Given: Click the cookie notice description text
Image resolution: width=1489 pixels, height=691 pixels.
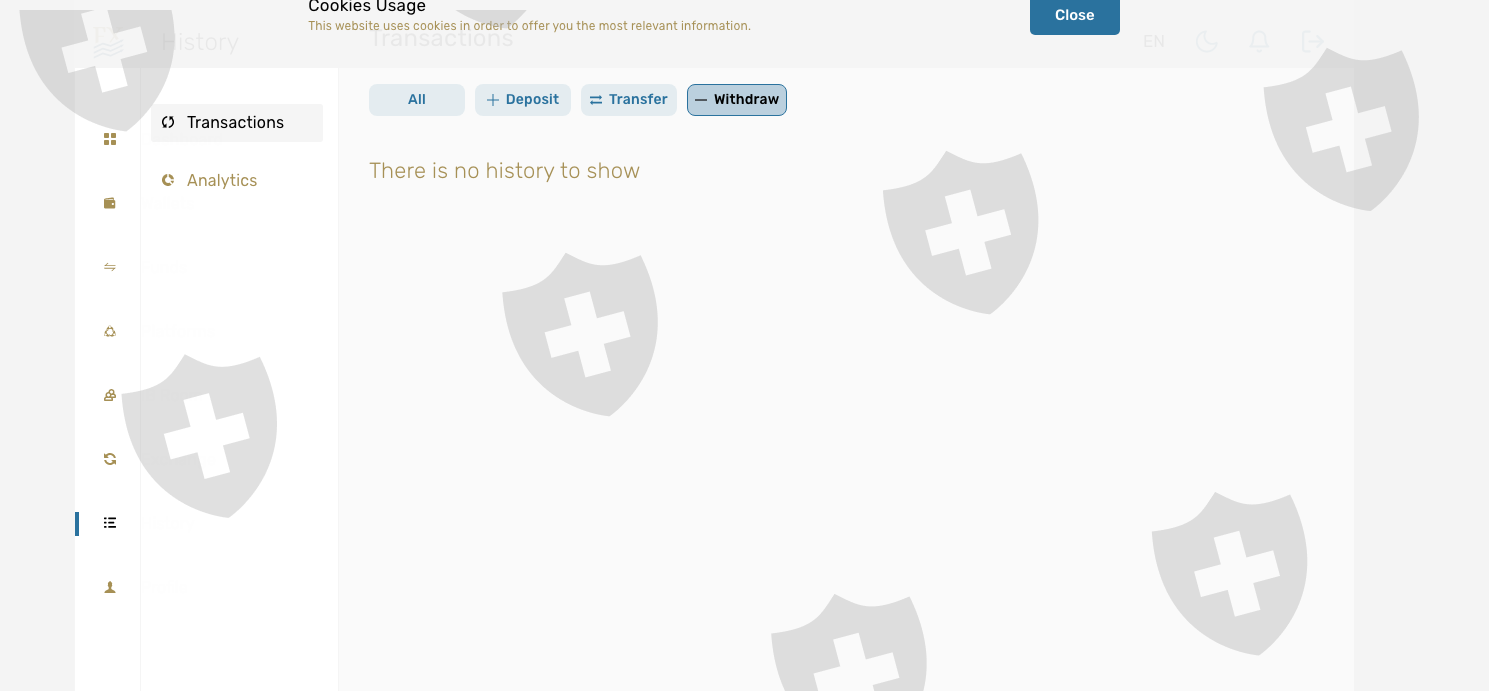Looking at the screenshot, I should point(529,26).
